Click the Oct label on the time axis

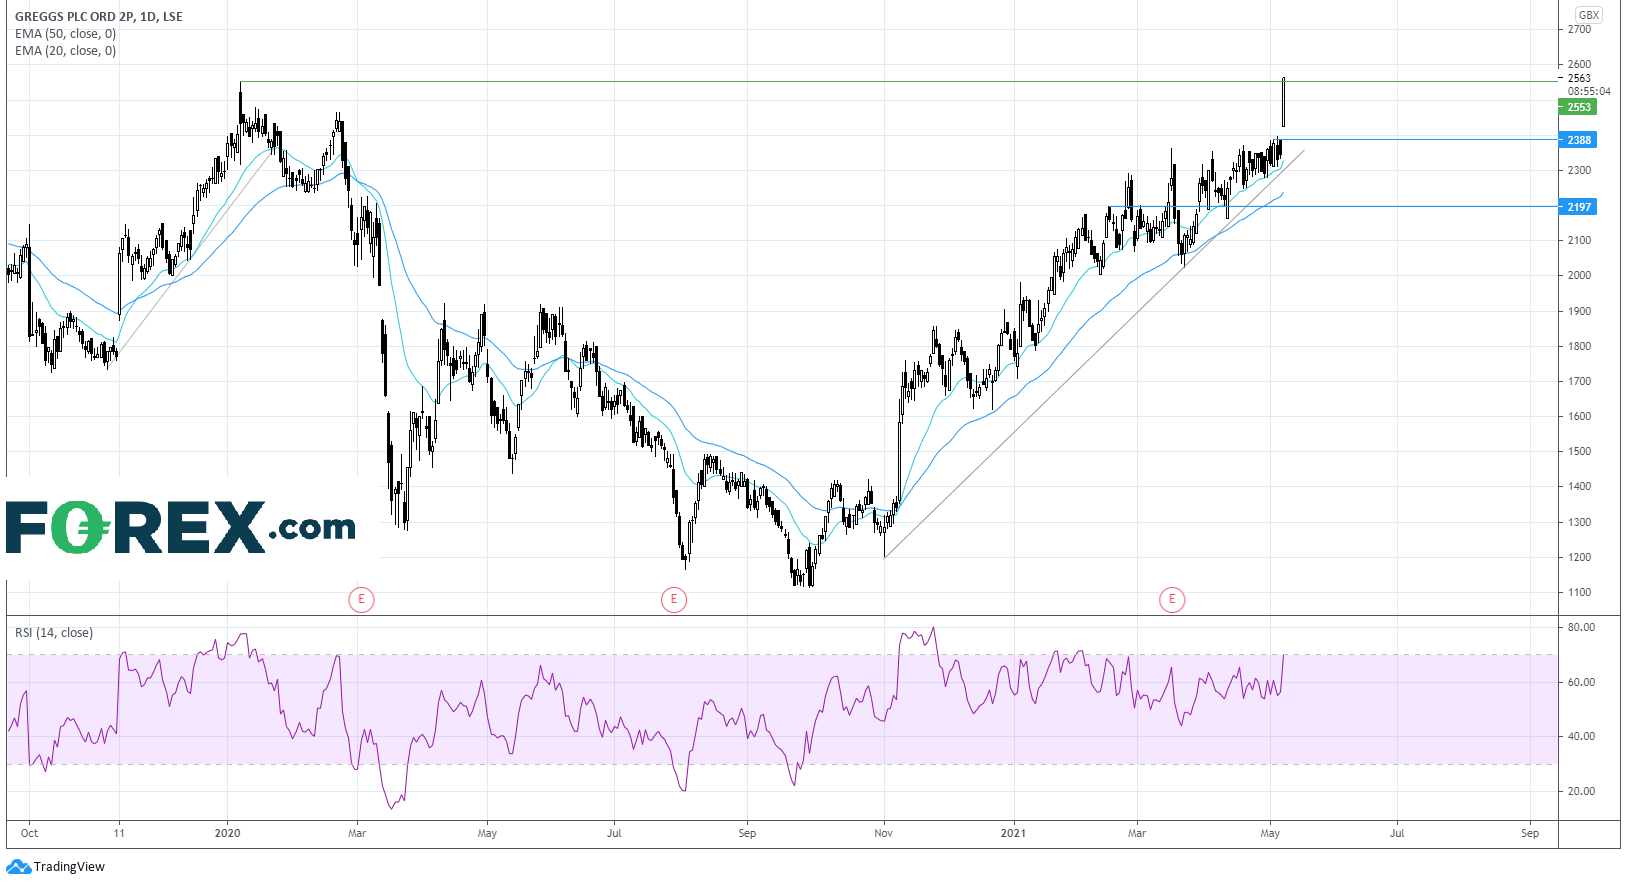30,833
